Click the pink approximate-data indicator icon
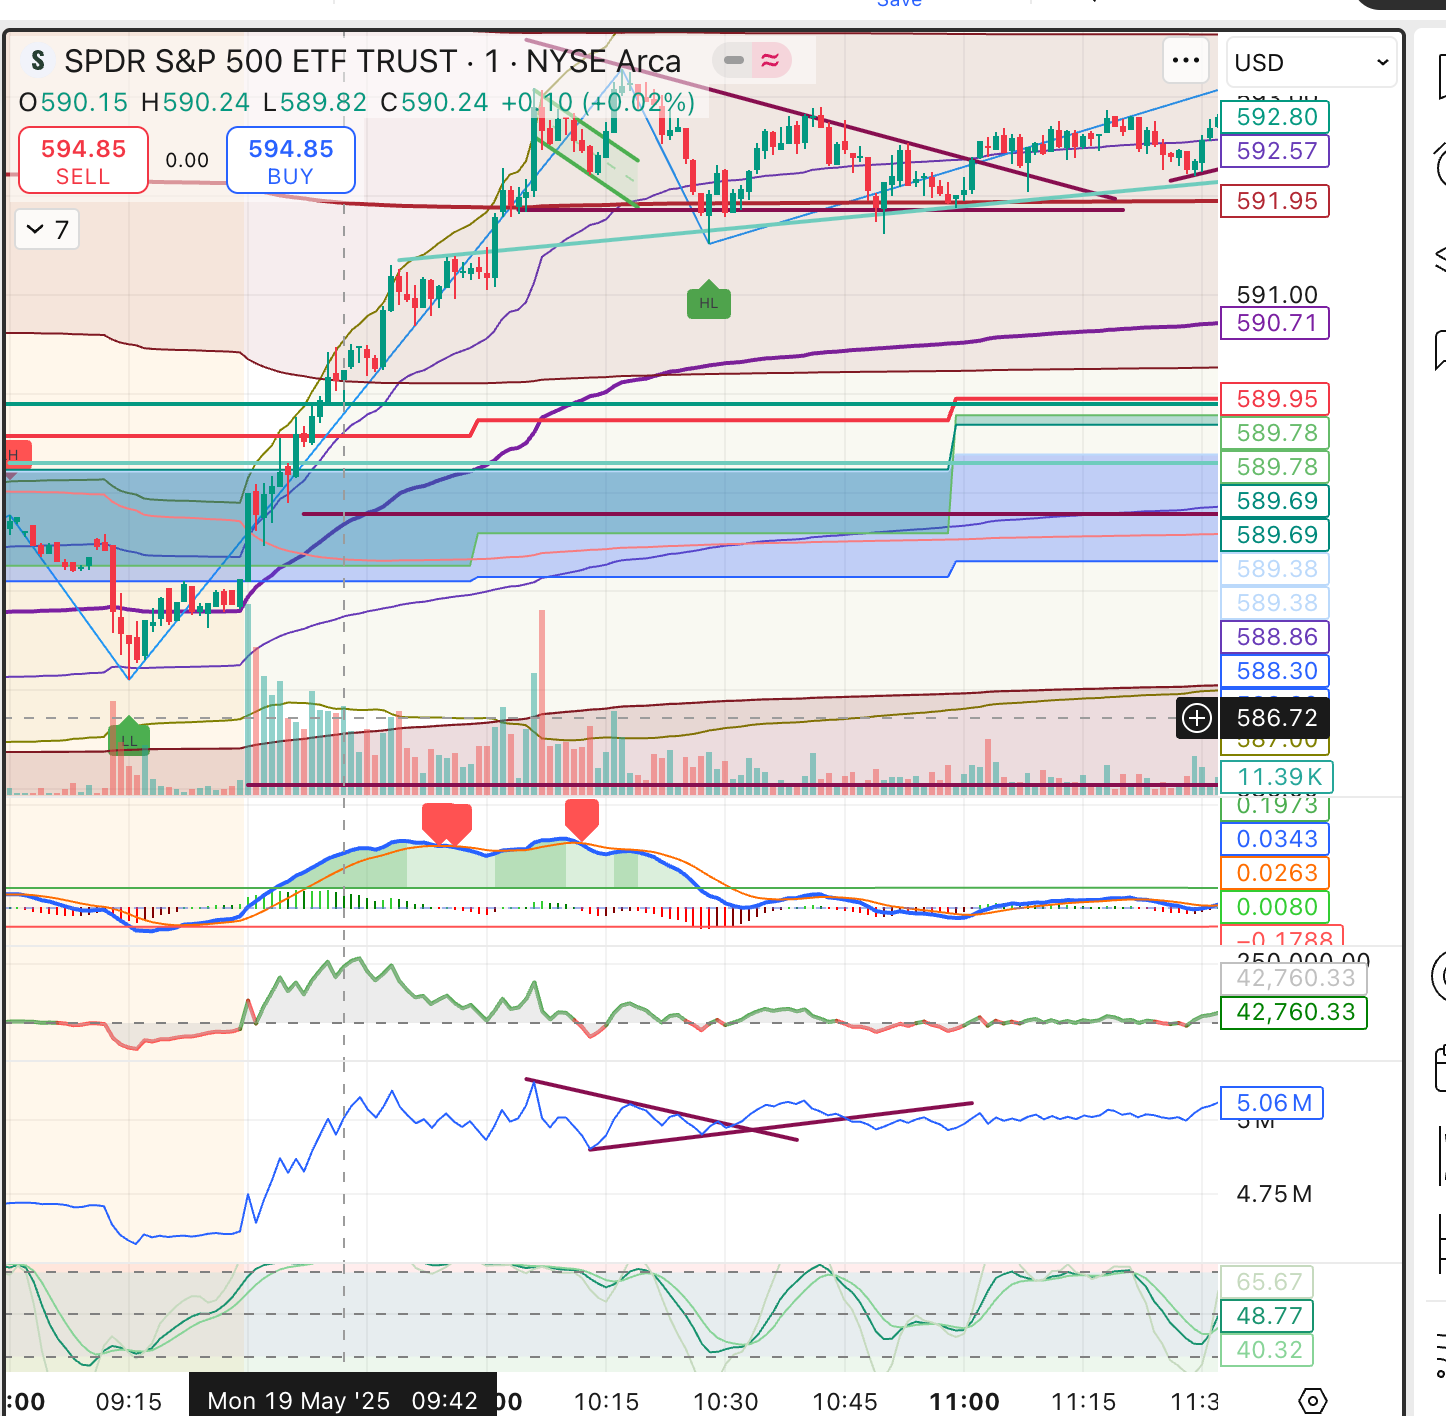 coord(770,61)
